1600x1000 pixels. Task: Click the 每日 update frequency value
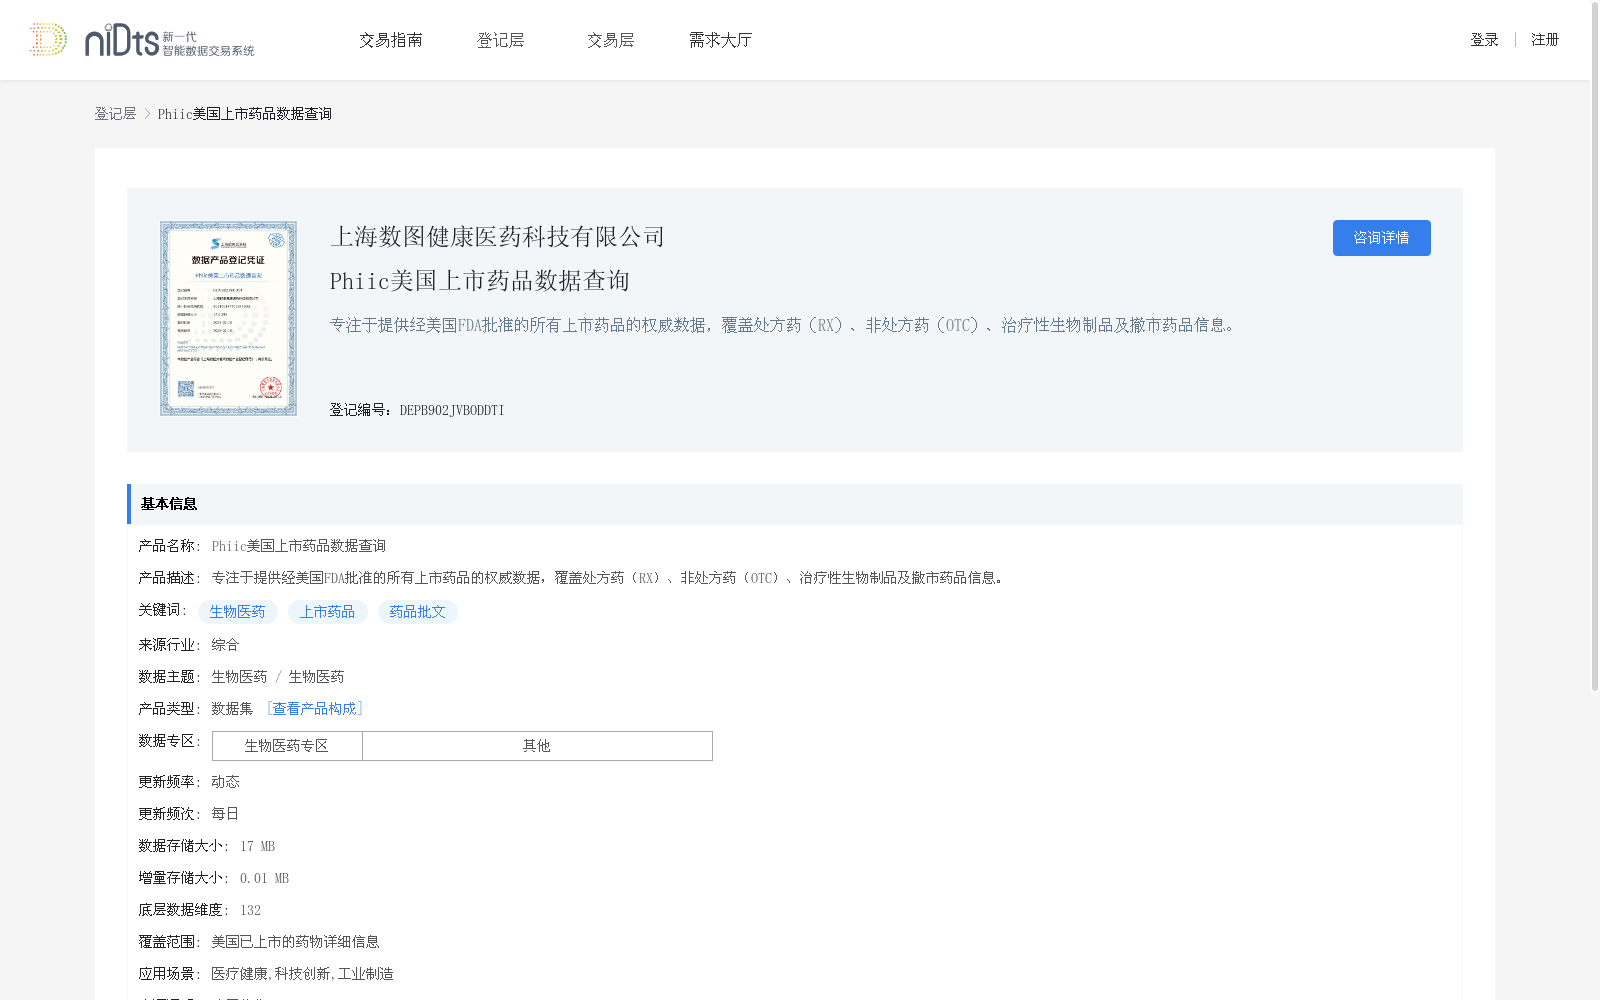pyautogui.click(x=225, y=814)
